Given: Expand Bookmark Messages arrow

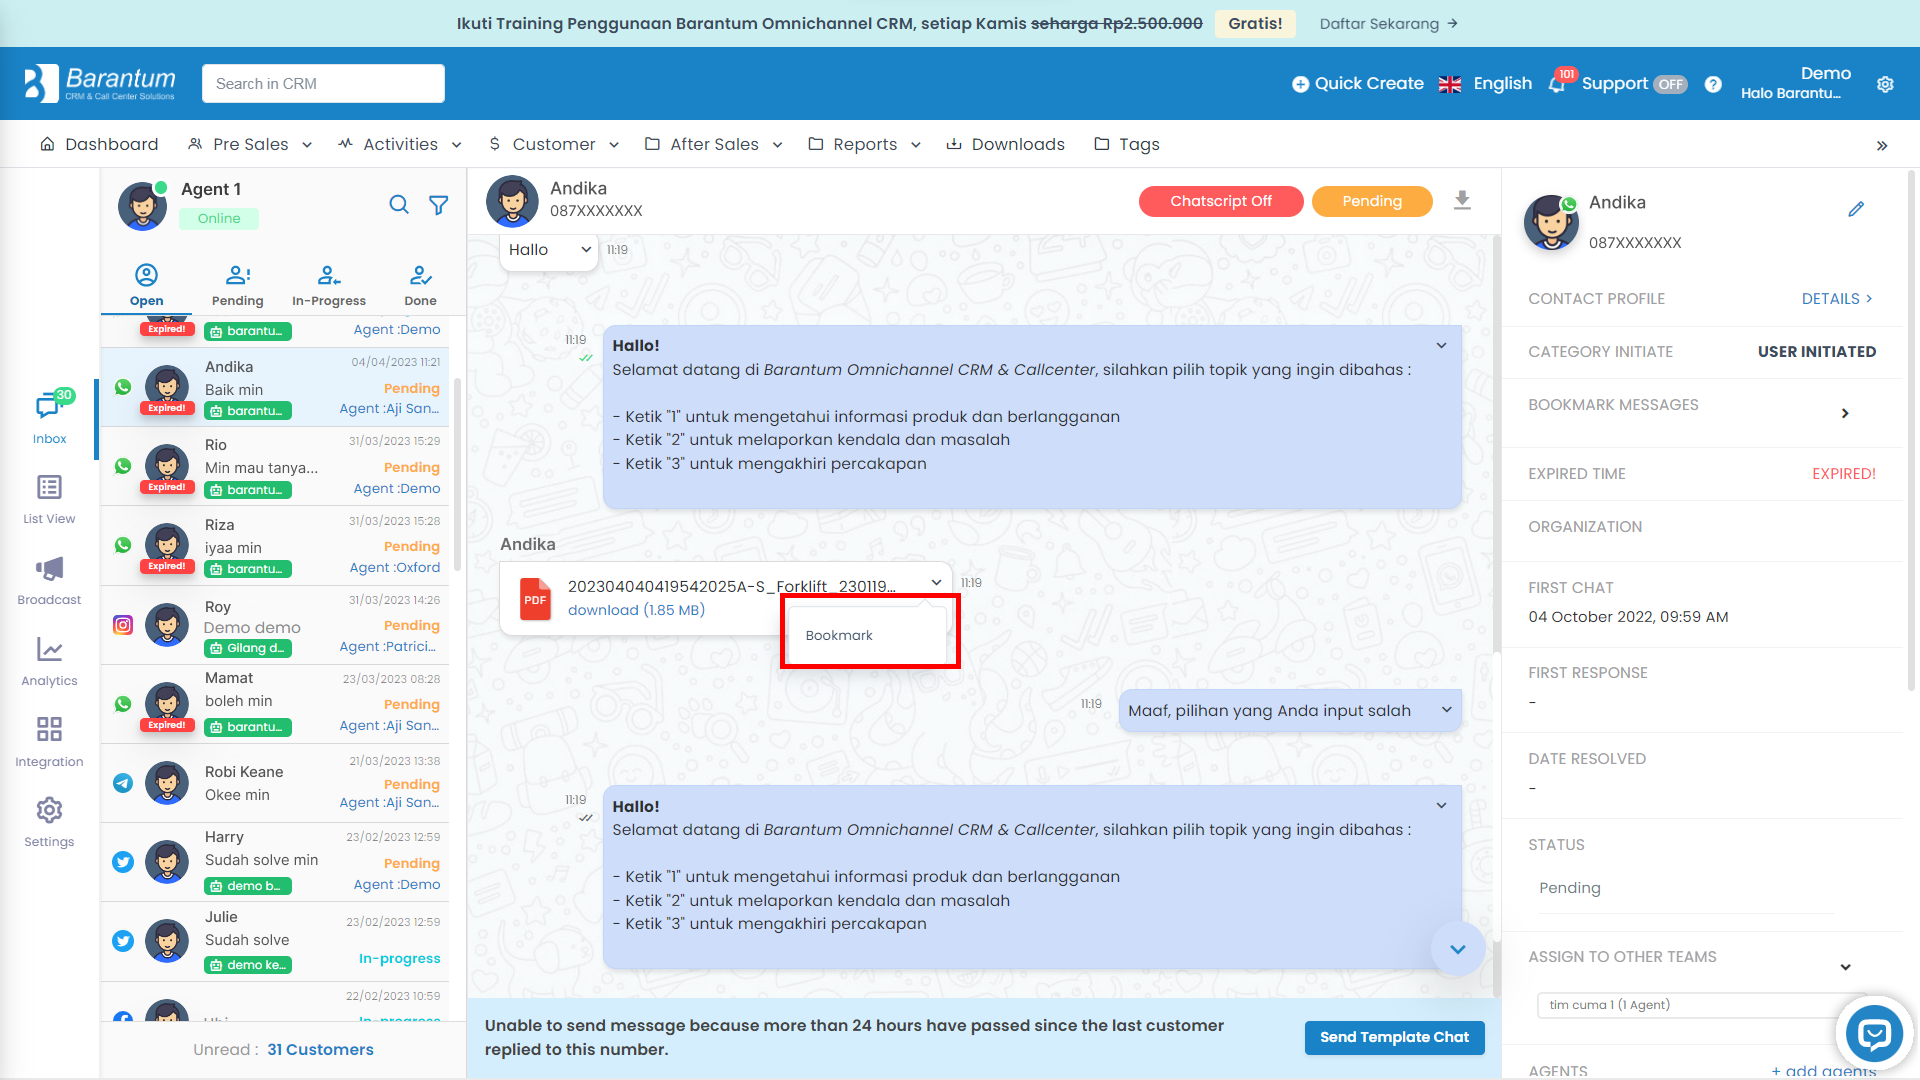Looking at the screenshot, I should [x=1845, y=413].
